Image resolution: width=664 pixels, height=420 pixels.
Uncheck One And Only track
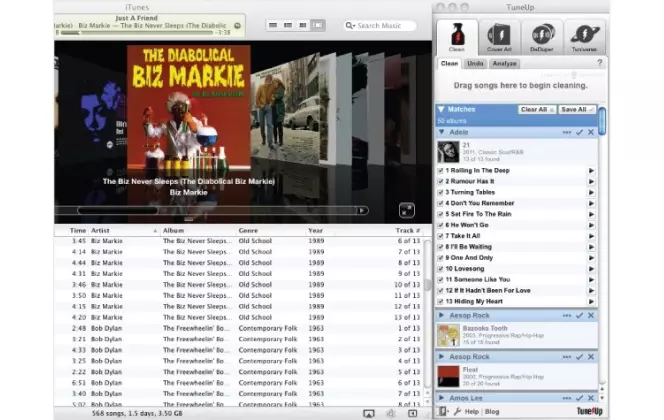[x=440, y=258]
